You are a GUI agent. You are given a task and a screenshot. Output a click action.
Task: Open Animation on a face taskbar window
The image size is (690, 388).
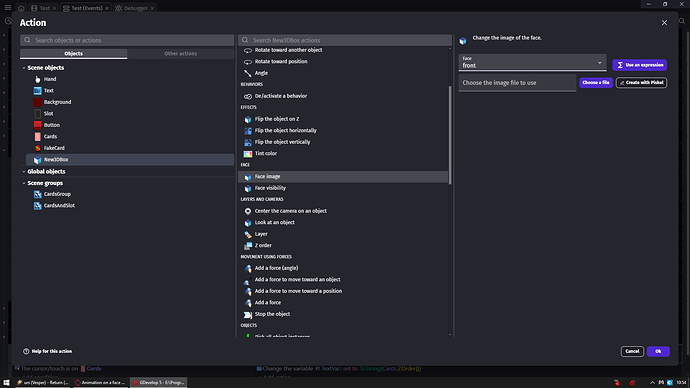coord(100,383)
